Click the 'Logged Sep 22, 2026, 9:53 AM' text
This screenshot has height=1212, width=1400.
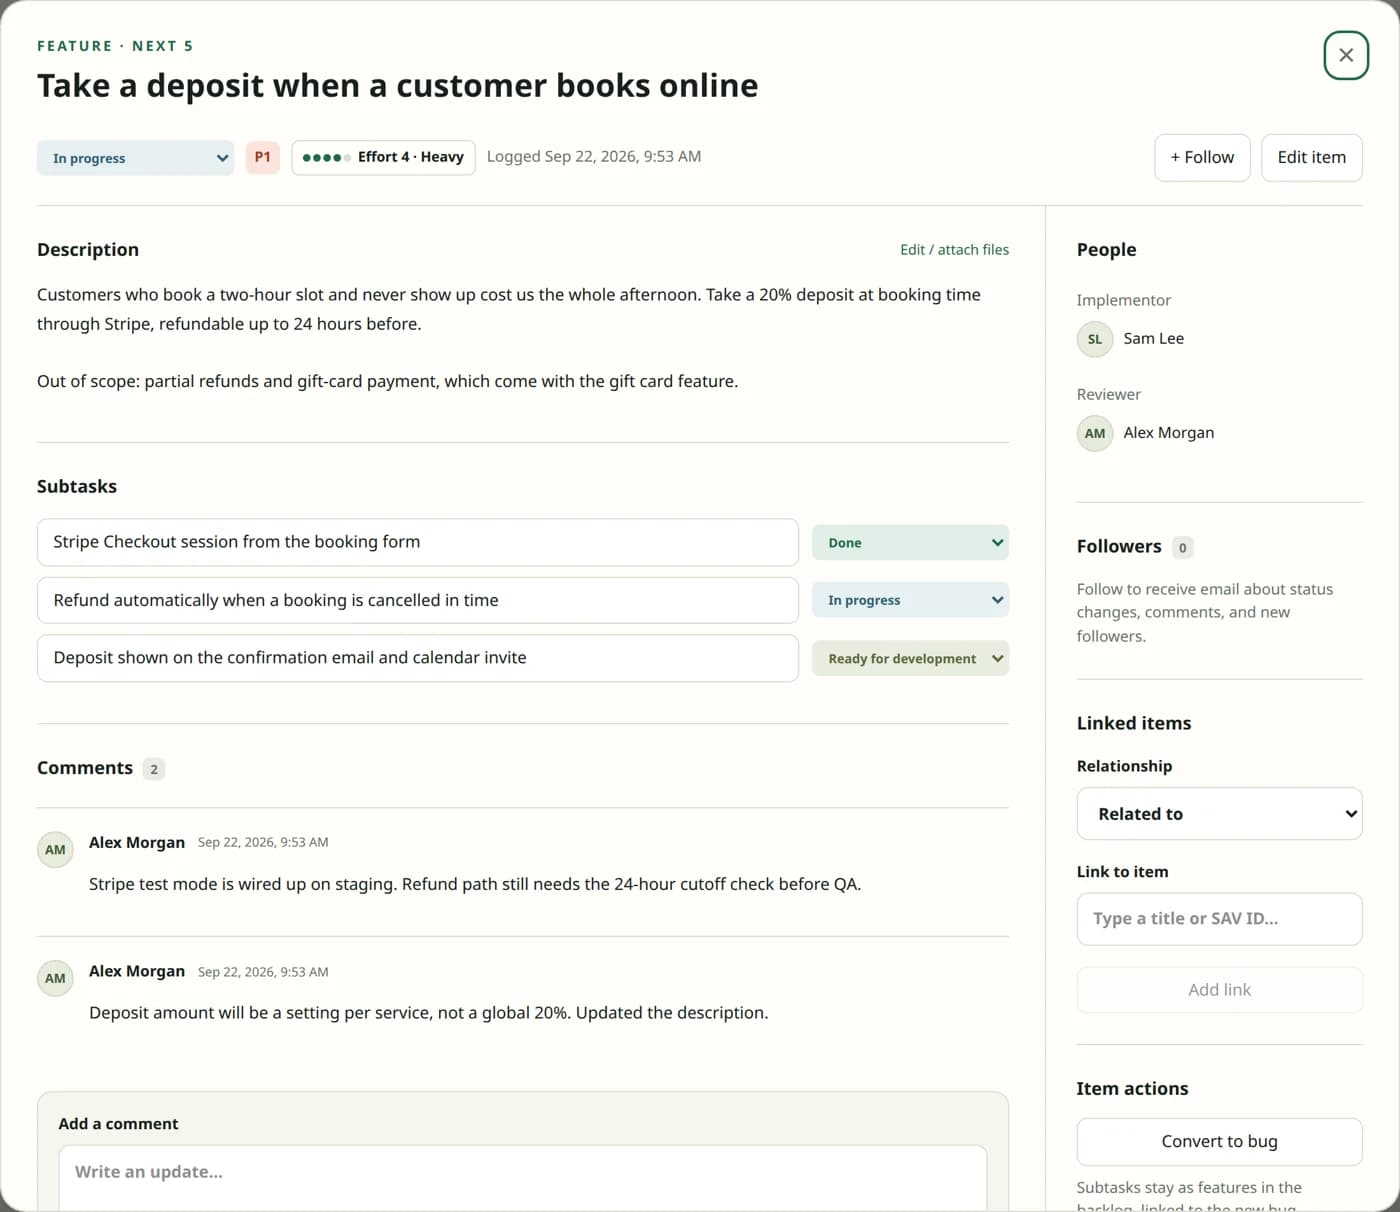pos(594,157)
